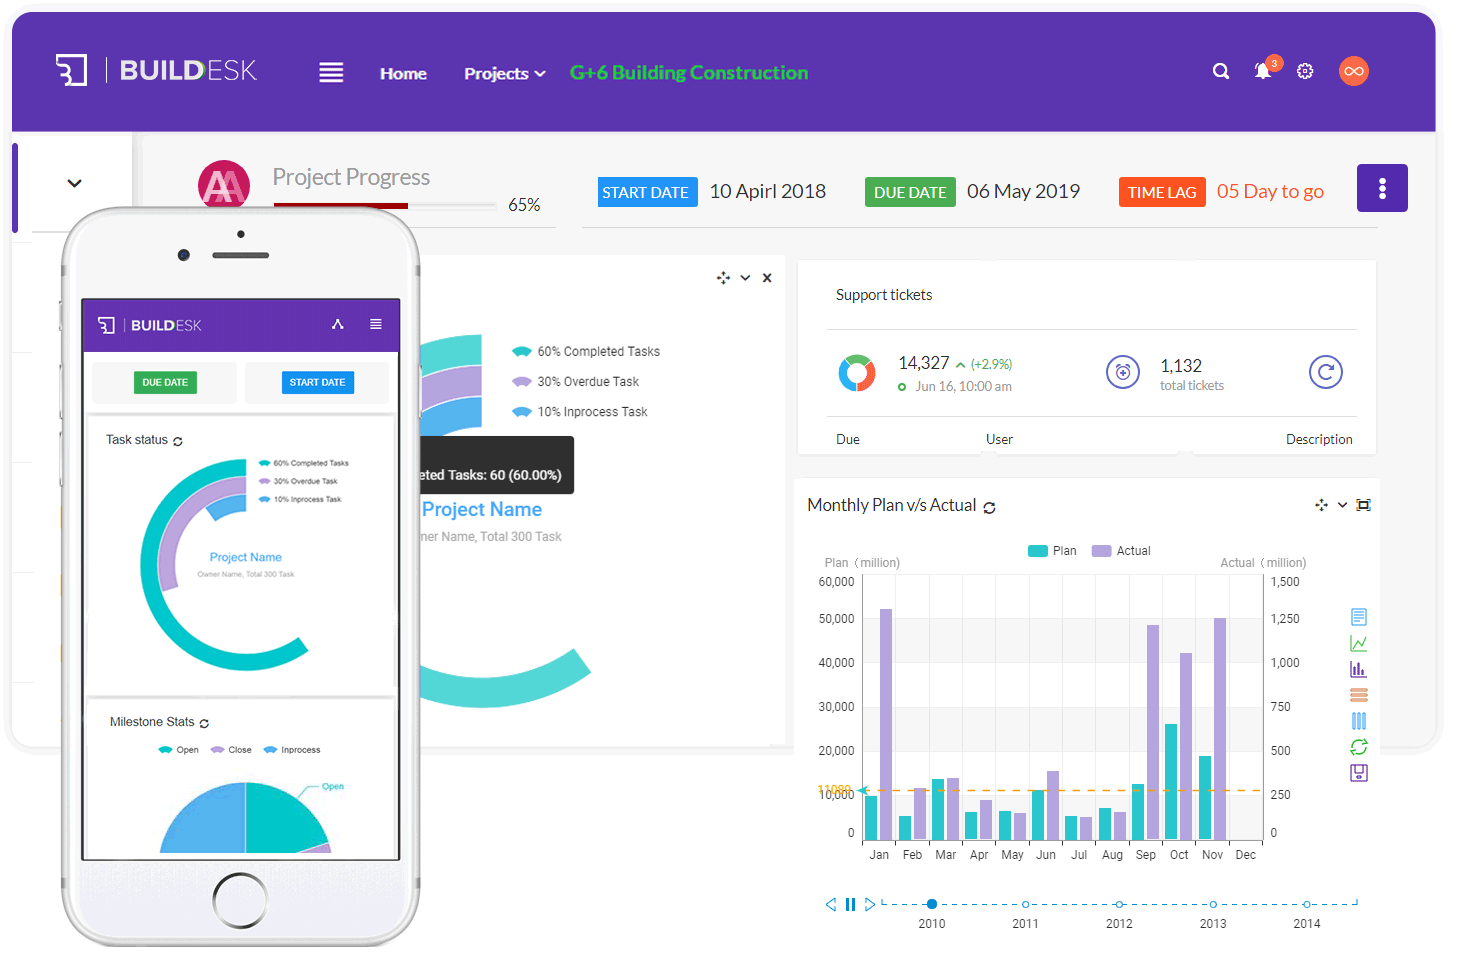This screenshot has width=1464, height=959.
Task: Refresh the Monthly Plan v/s Actual chart
Action: tap(989, 508)
